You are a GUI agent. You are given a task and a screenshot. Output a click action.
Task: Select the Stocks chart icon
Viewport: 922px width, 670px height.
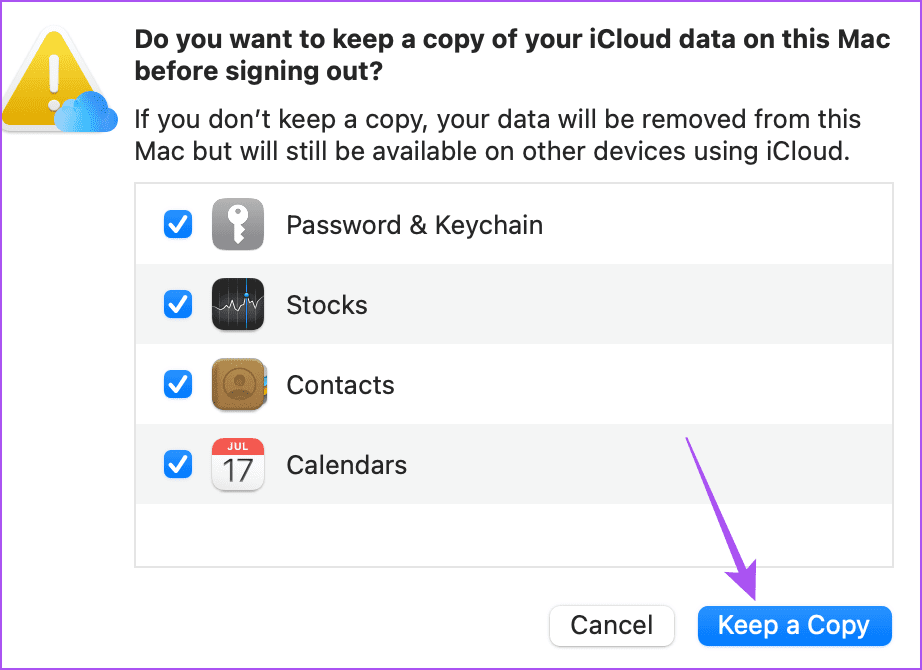coord(238,305)
